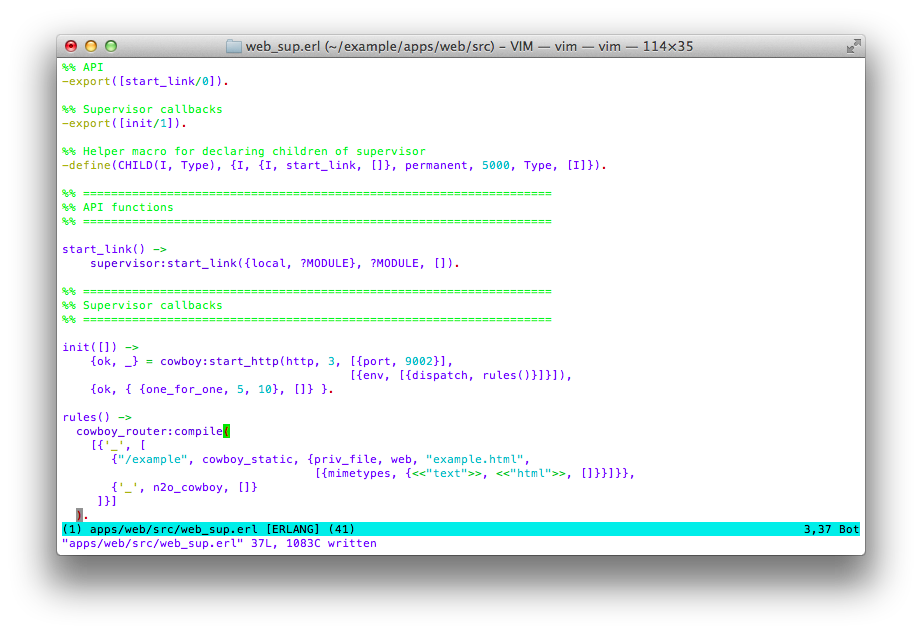The image size is (922, 634).
Task: Click the -define(CHILD macro line
Action: [333, 165]
